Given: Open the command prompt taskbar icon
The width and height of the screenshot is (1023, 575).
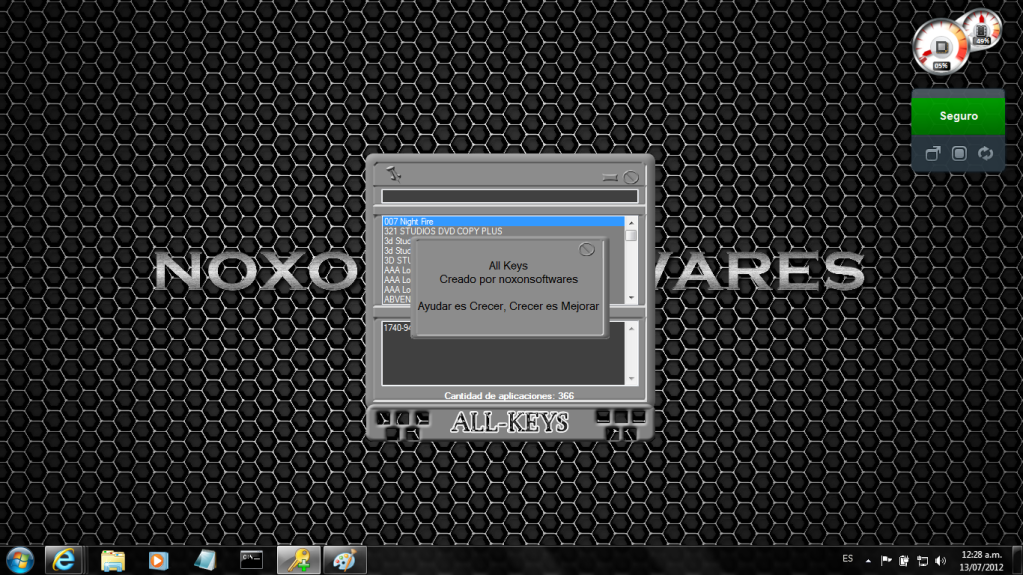Looking at the screenshot, I should (251, 561).
